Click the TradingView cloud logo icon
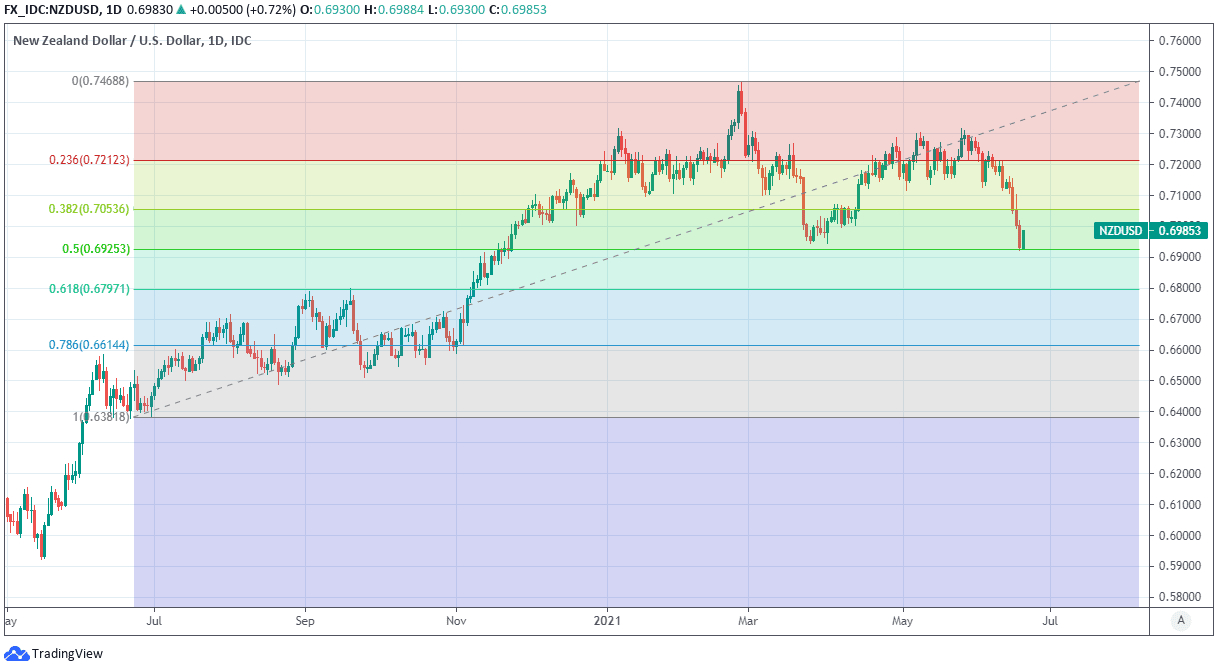 coord(16,654)
